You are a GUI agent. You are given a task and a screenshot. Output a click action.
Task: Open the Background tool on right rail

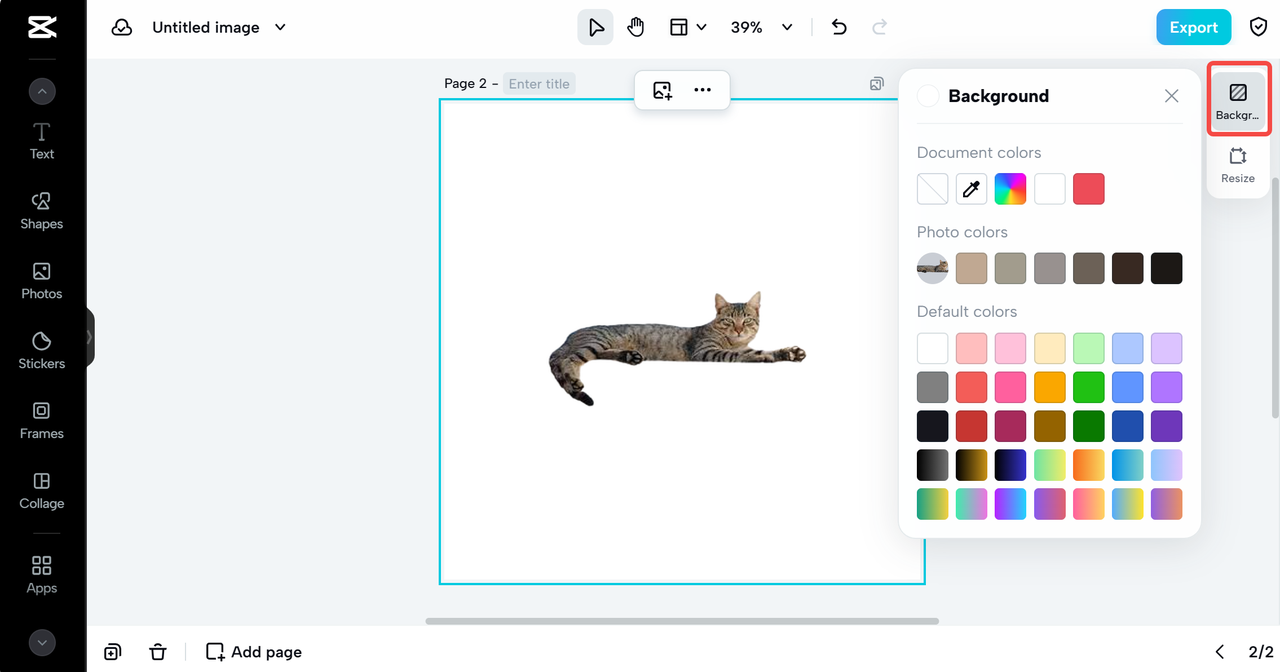pos(1238,101)
